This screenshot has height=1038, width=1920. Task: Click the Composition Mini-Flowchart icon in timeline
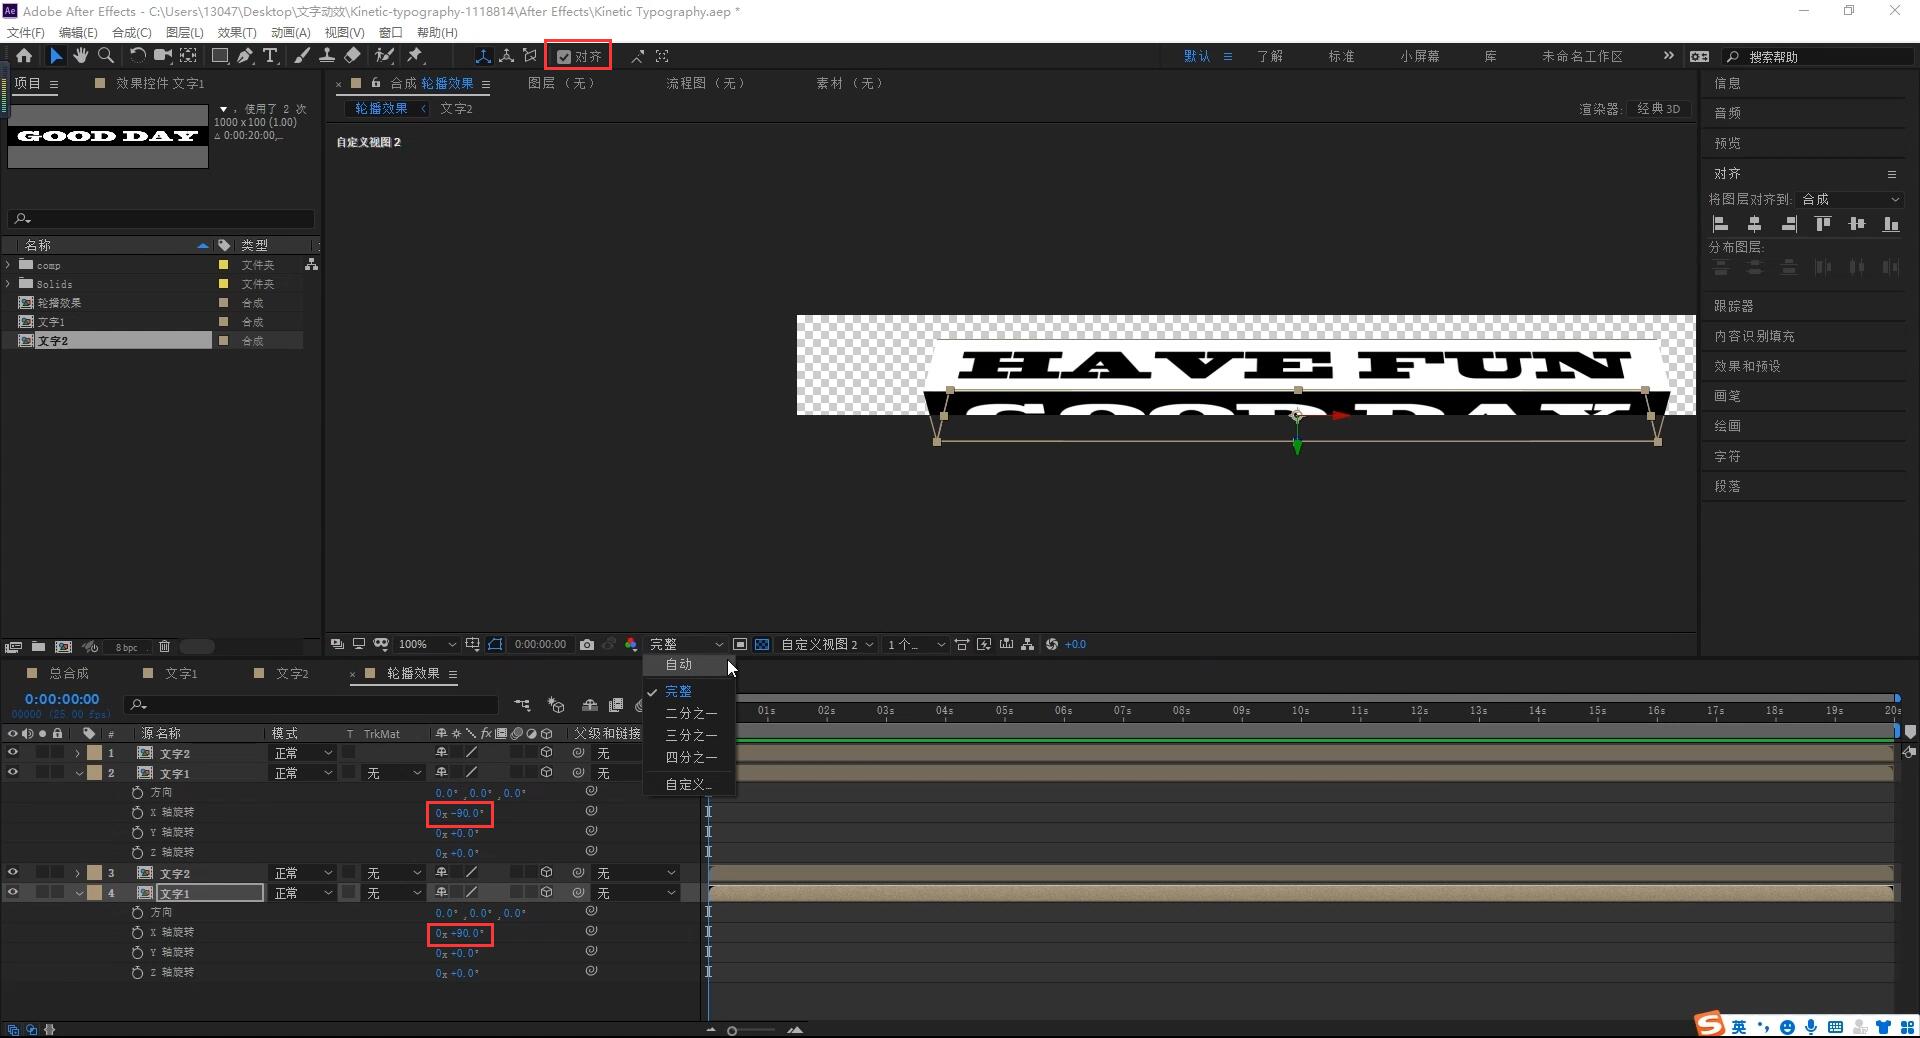522,705
